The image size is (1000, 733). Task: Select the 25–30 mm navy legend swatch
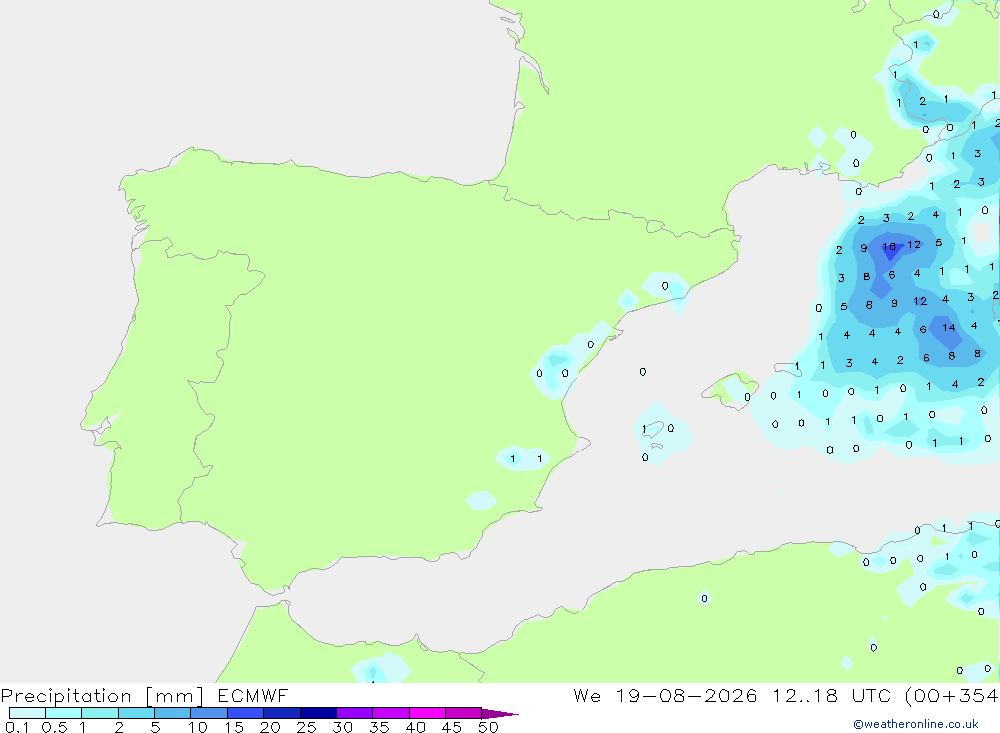coord(318,713)
